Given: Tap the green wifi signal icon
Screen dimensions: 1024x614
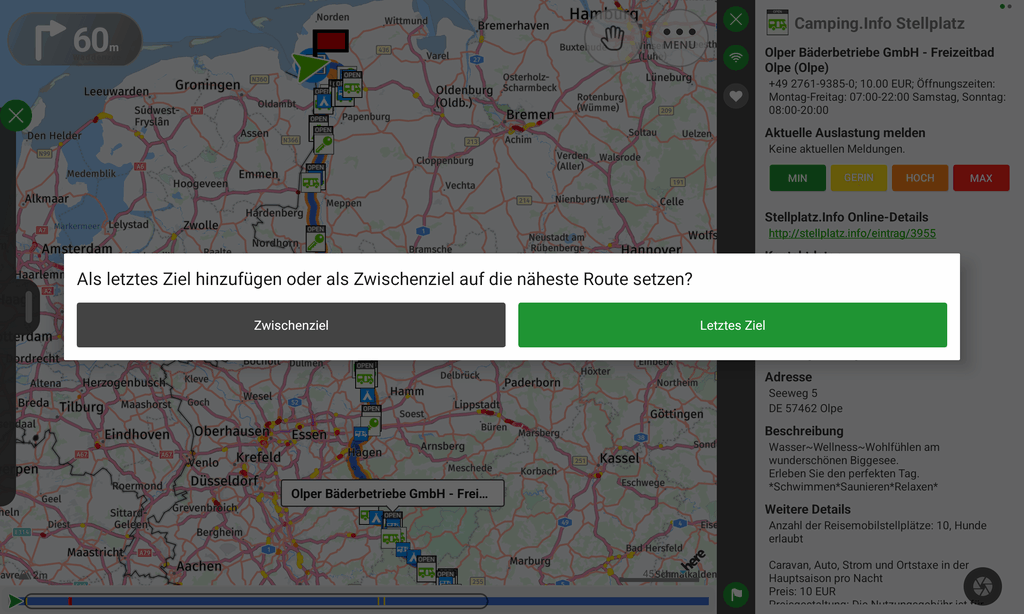Looking at the screenshot, I should pyautogui.click(x=736, y=57).
